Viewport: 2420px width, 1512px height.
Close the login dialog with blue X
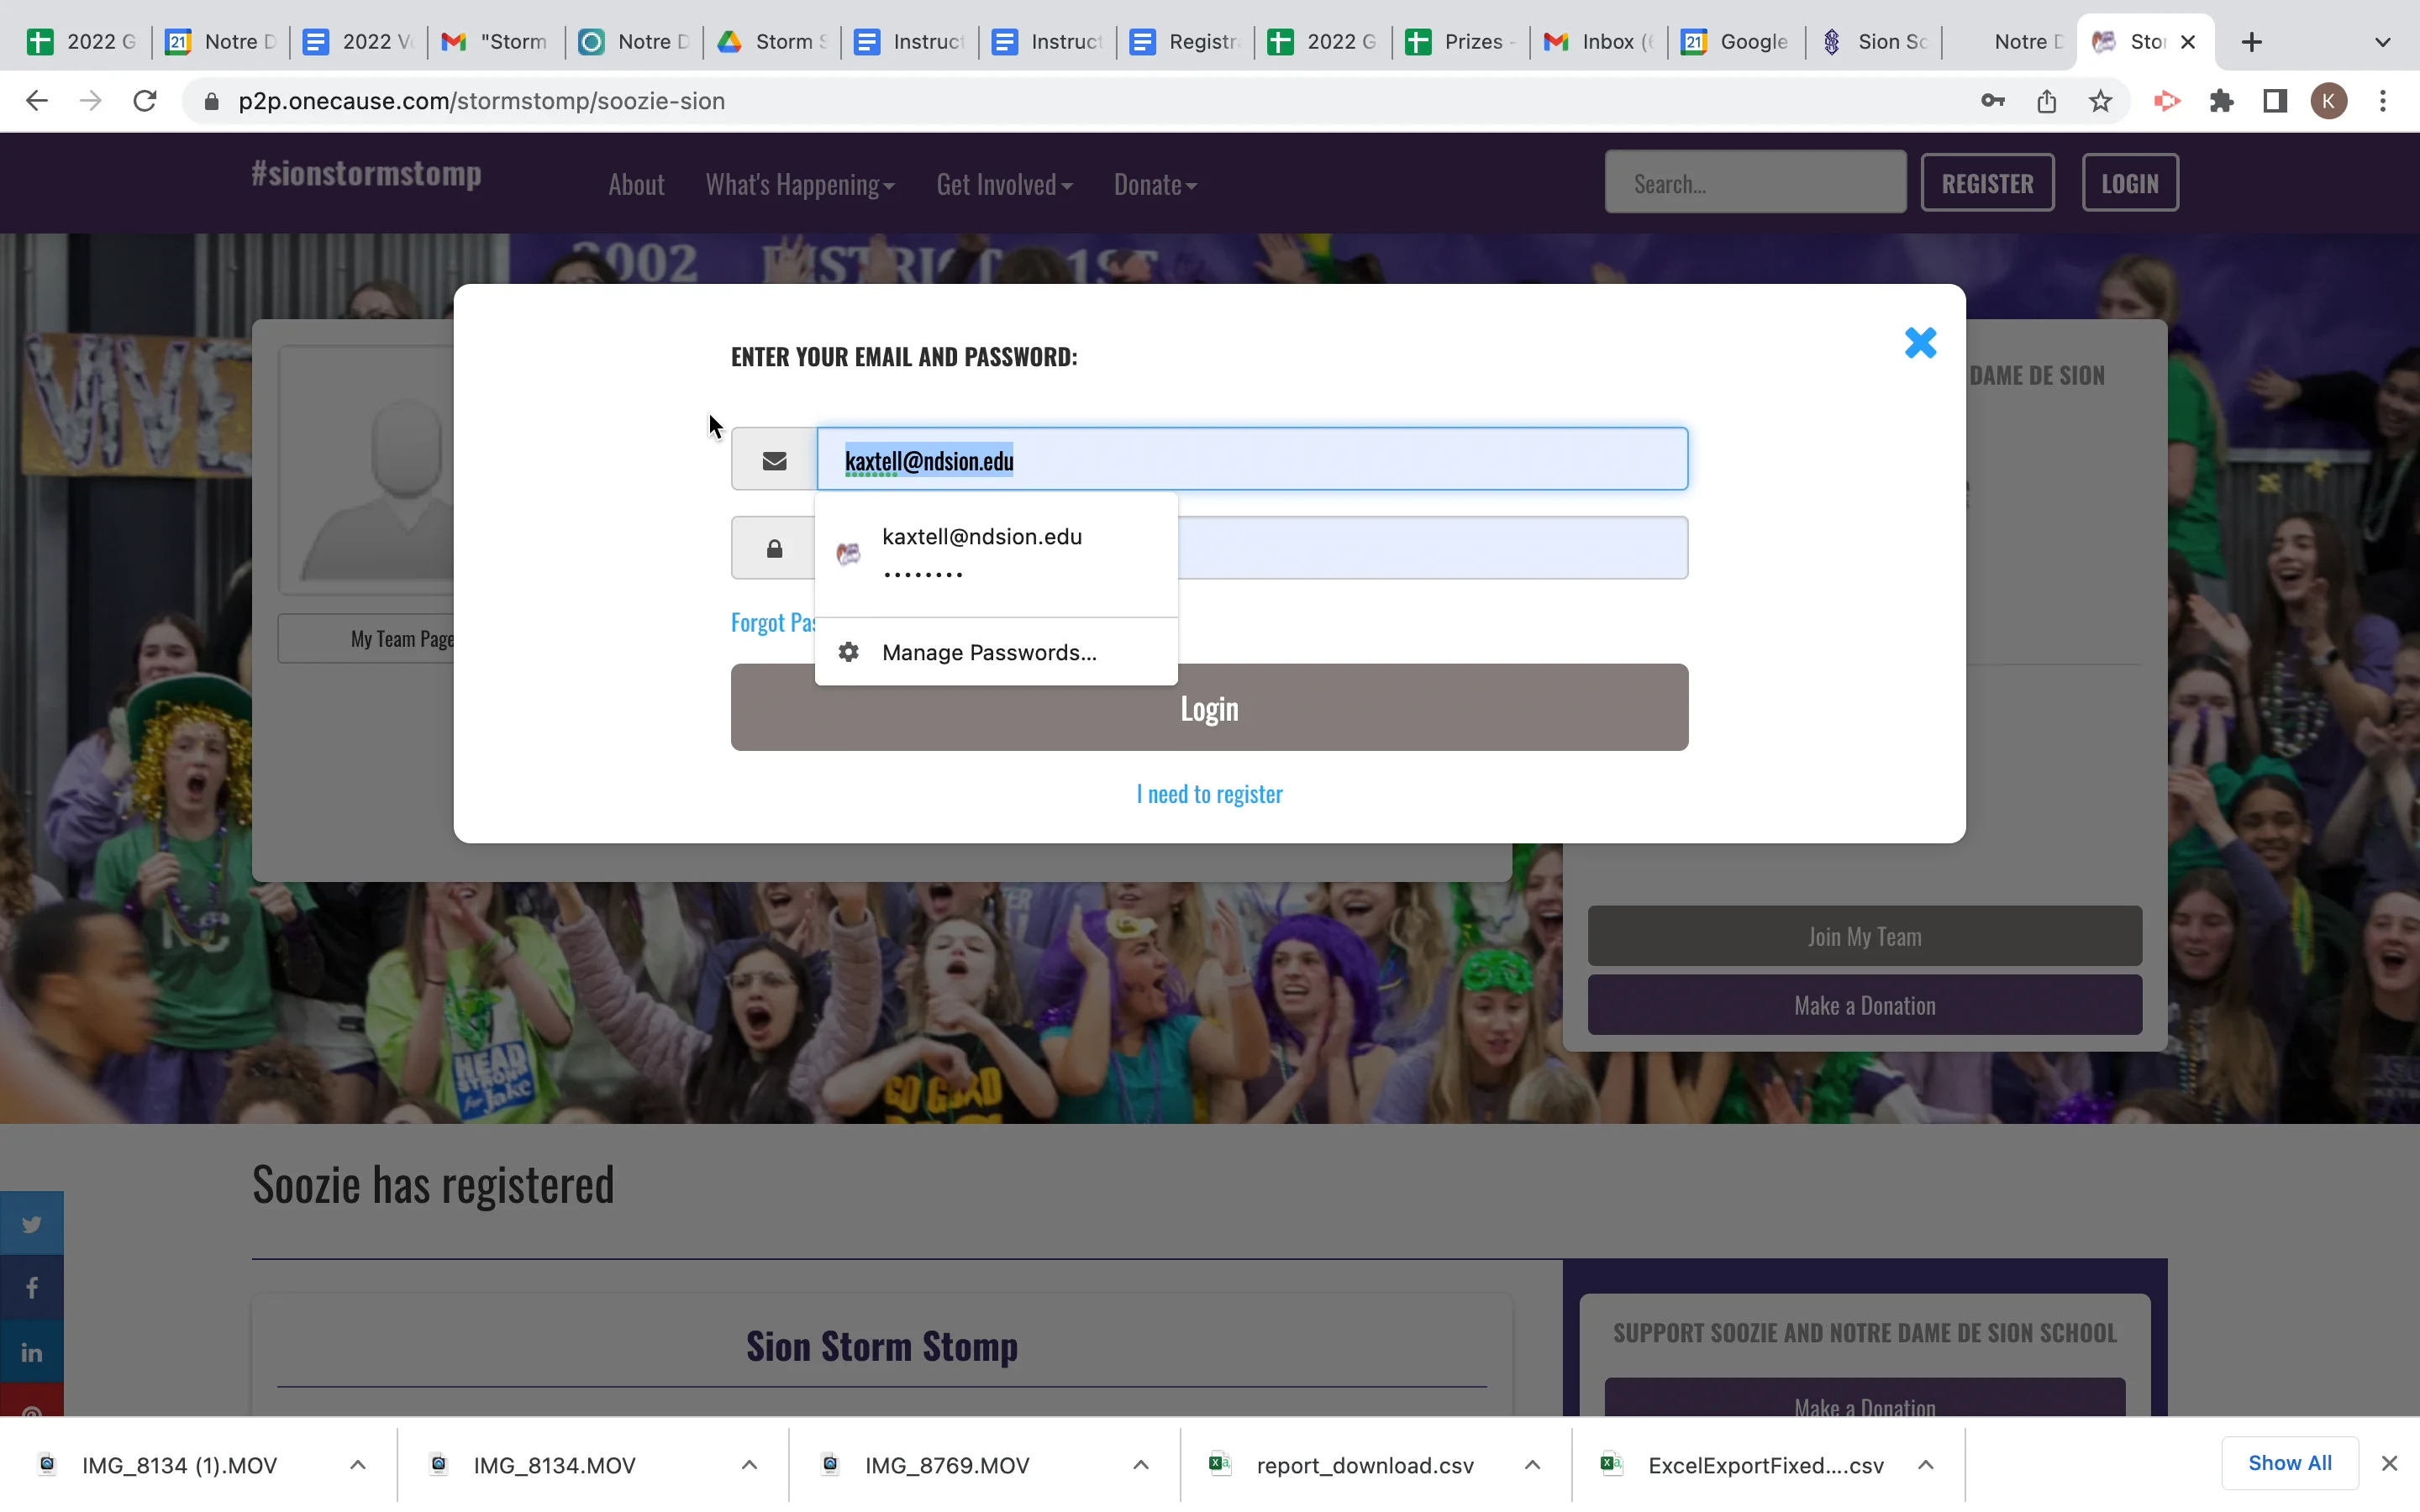pos(1920,343)
